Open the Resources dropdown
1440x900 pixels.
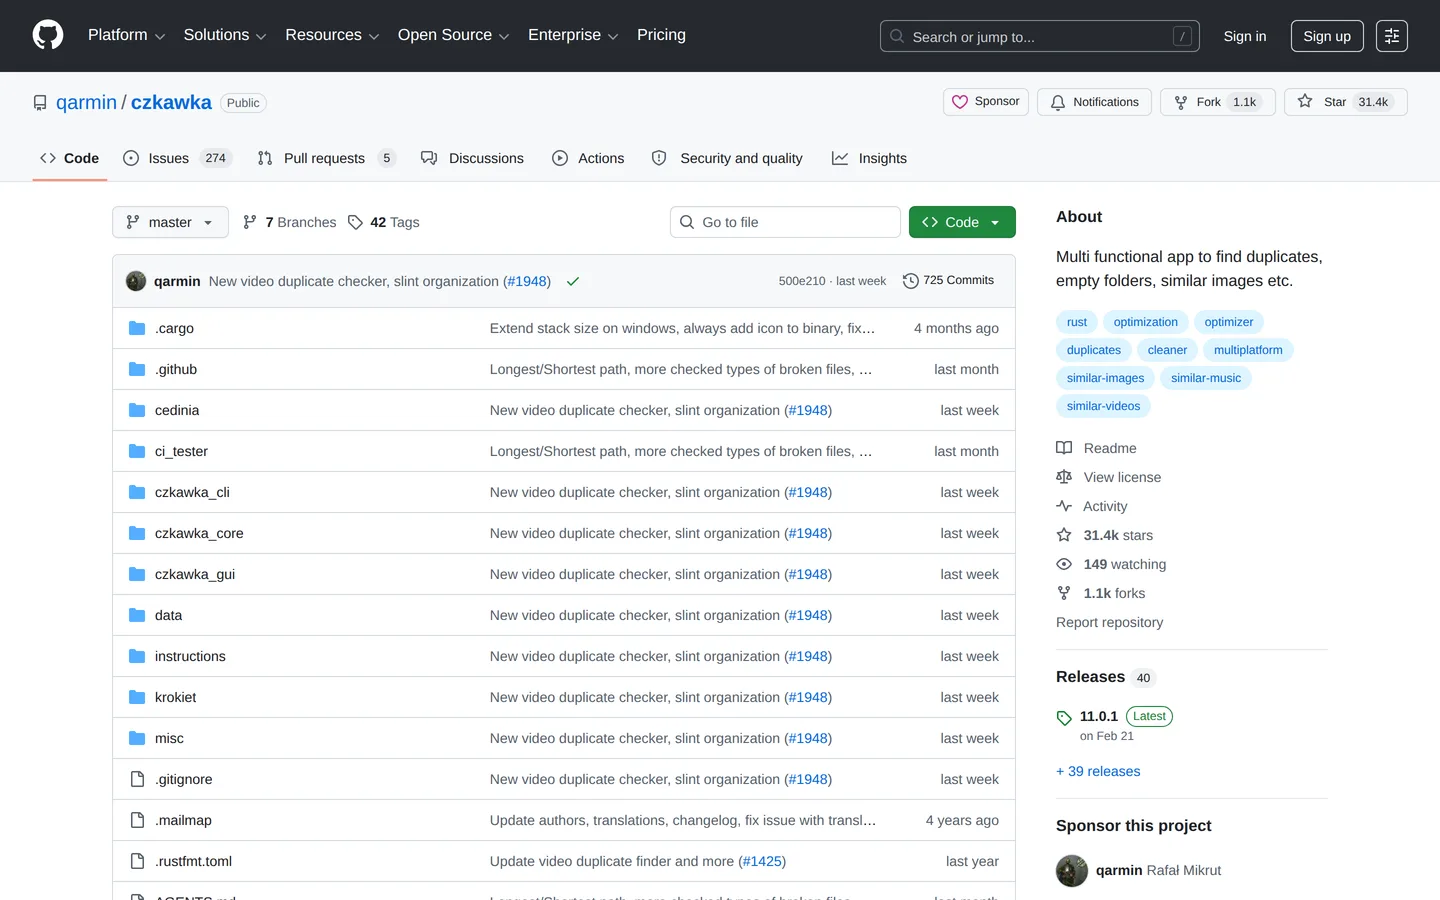point(332,35)
